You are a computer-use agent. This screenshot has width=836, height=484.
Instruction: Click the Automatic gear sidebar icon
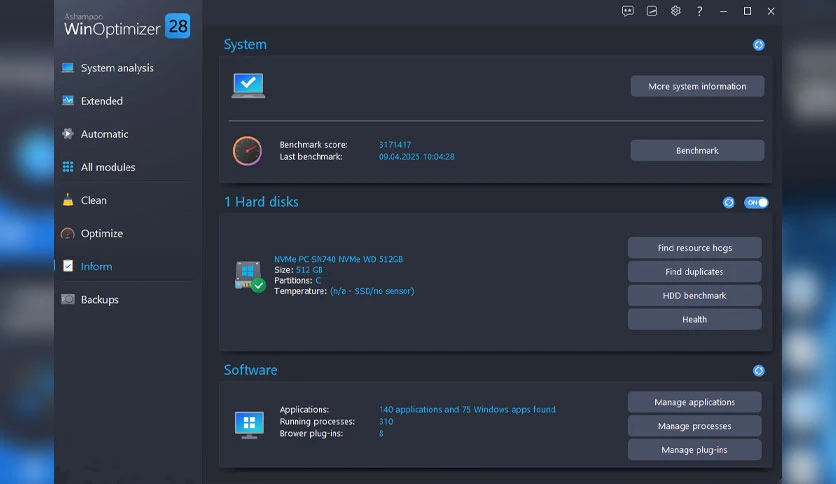(68, 134)
